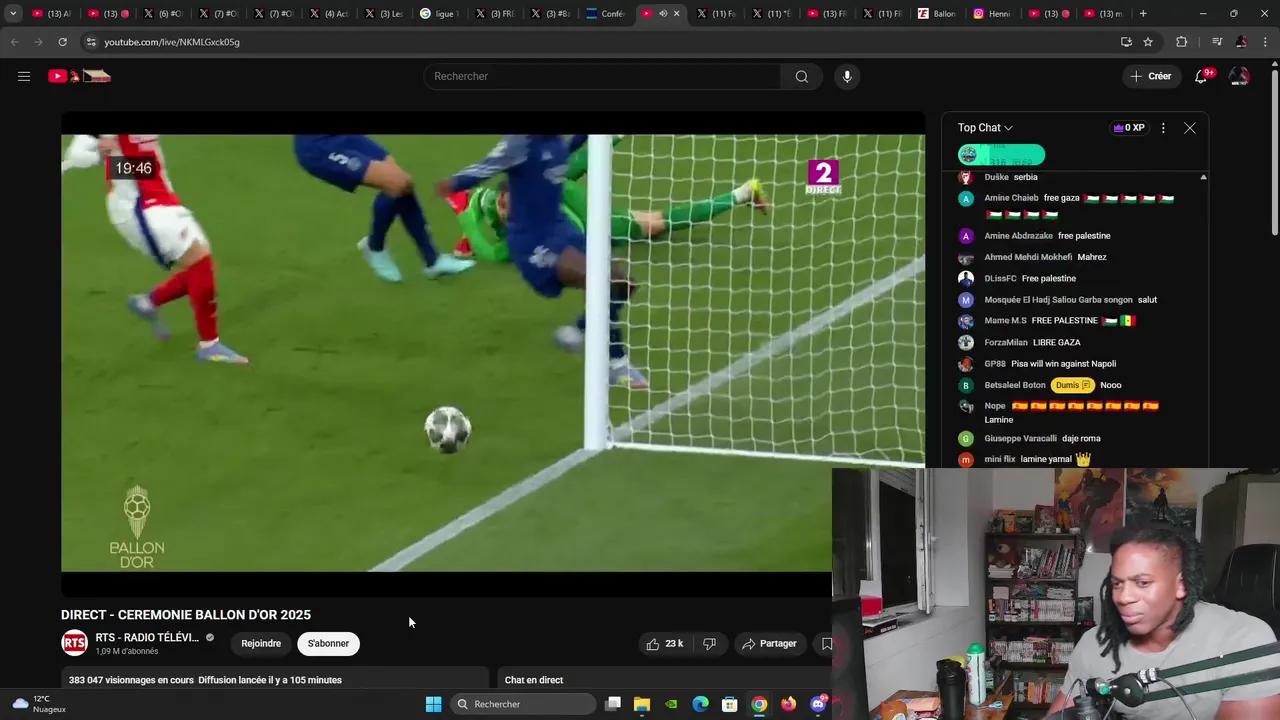This screenshot has width=1280, height=720.
Task: Click the video title 'DIRECT - CEREMONIE BALLON D'OR 2025'
Action: [x=186, y=615]
